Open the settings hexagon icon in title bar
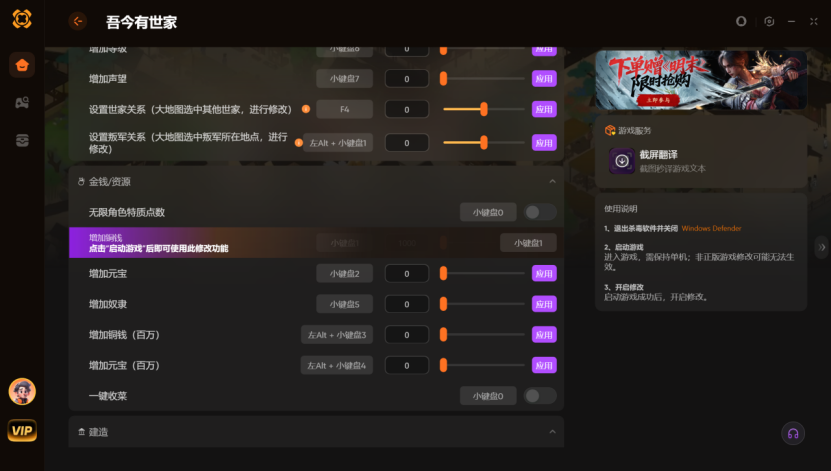This screenshot has height=471, width=831. [769, 21]
